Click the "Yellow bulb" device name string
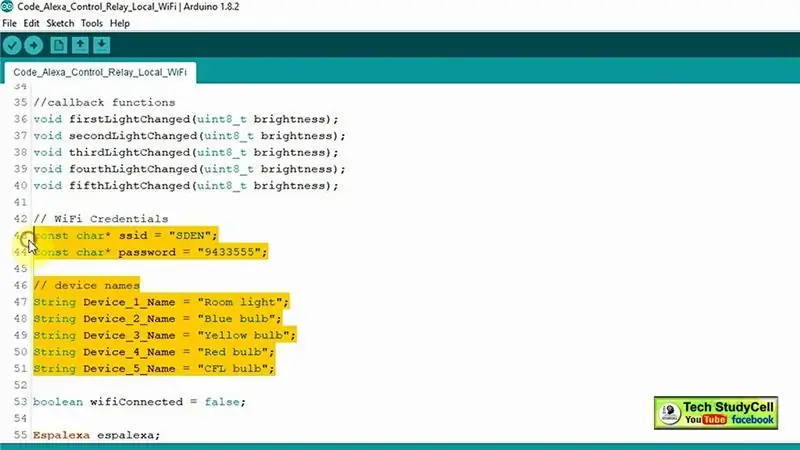The image size is (800, 450). tap(243, 335)
